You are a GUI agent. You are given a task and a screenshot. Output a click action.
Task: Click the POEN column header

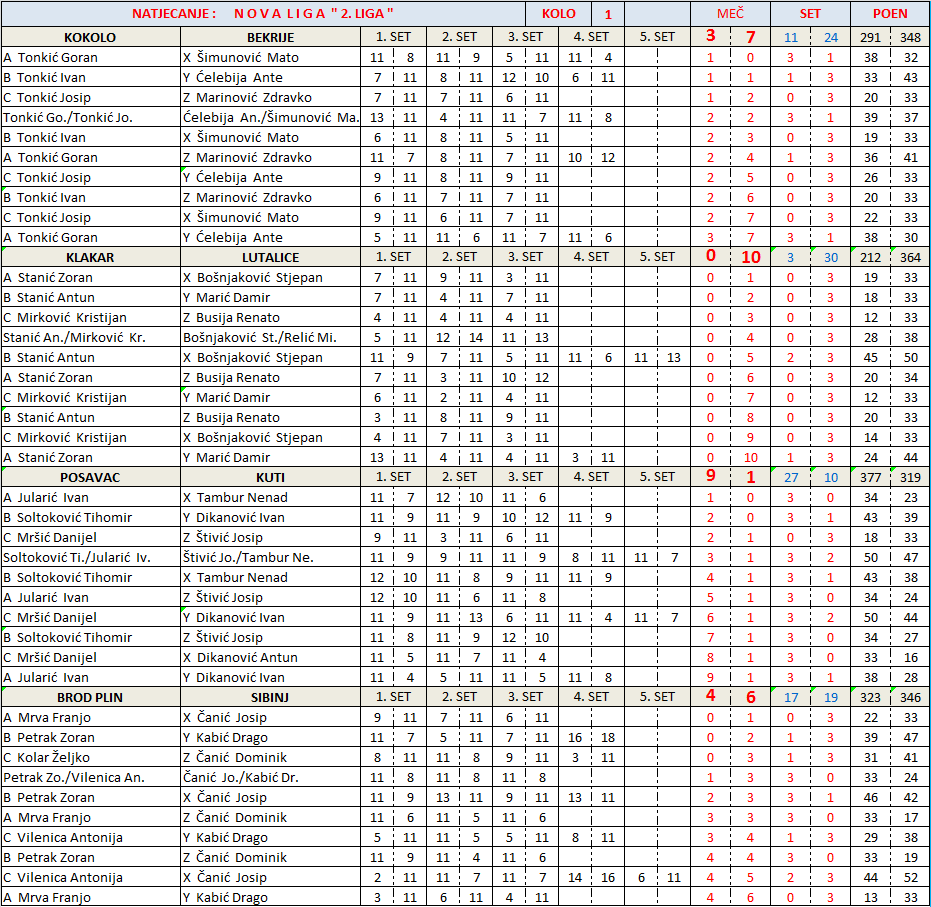pyautogui.click(x=890, y=14)
